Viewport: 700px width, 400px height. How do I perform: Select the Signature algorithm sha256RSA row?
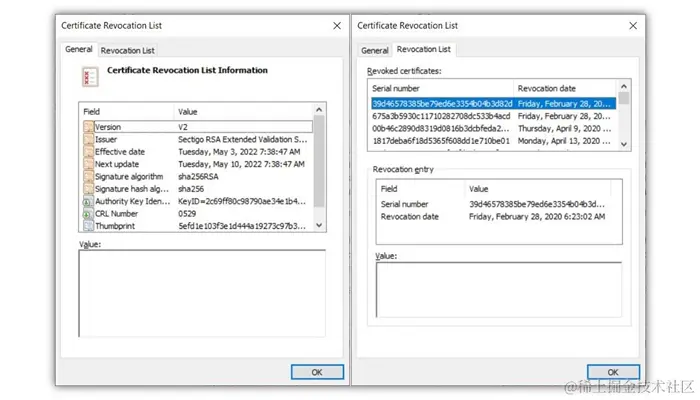click(197, 177)
